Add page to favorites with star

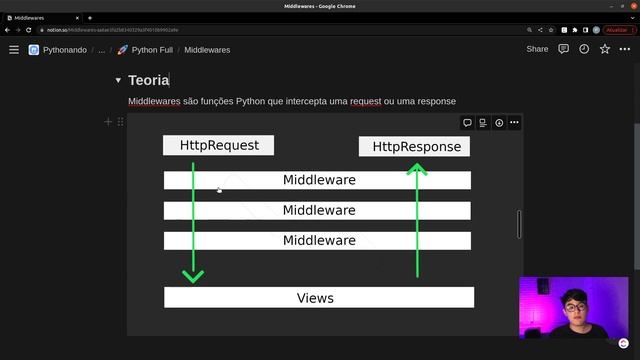pyautogui.click(x=604, y=49)
